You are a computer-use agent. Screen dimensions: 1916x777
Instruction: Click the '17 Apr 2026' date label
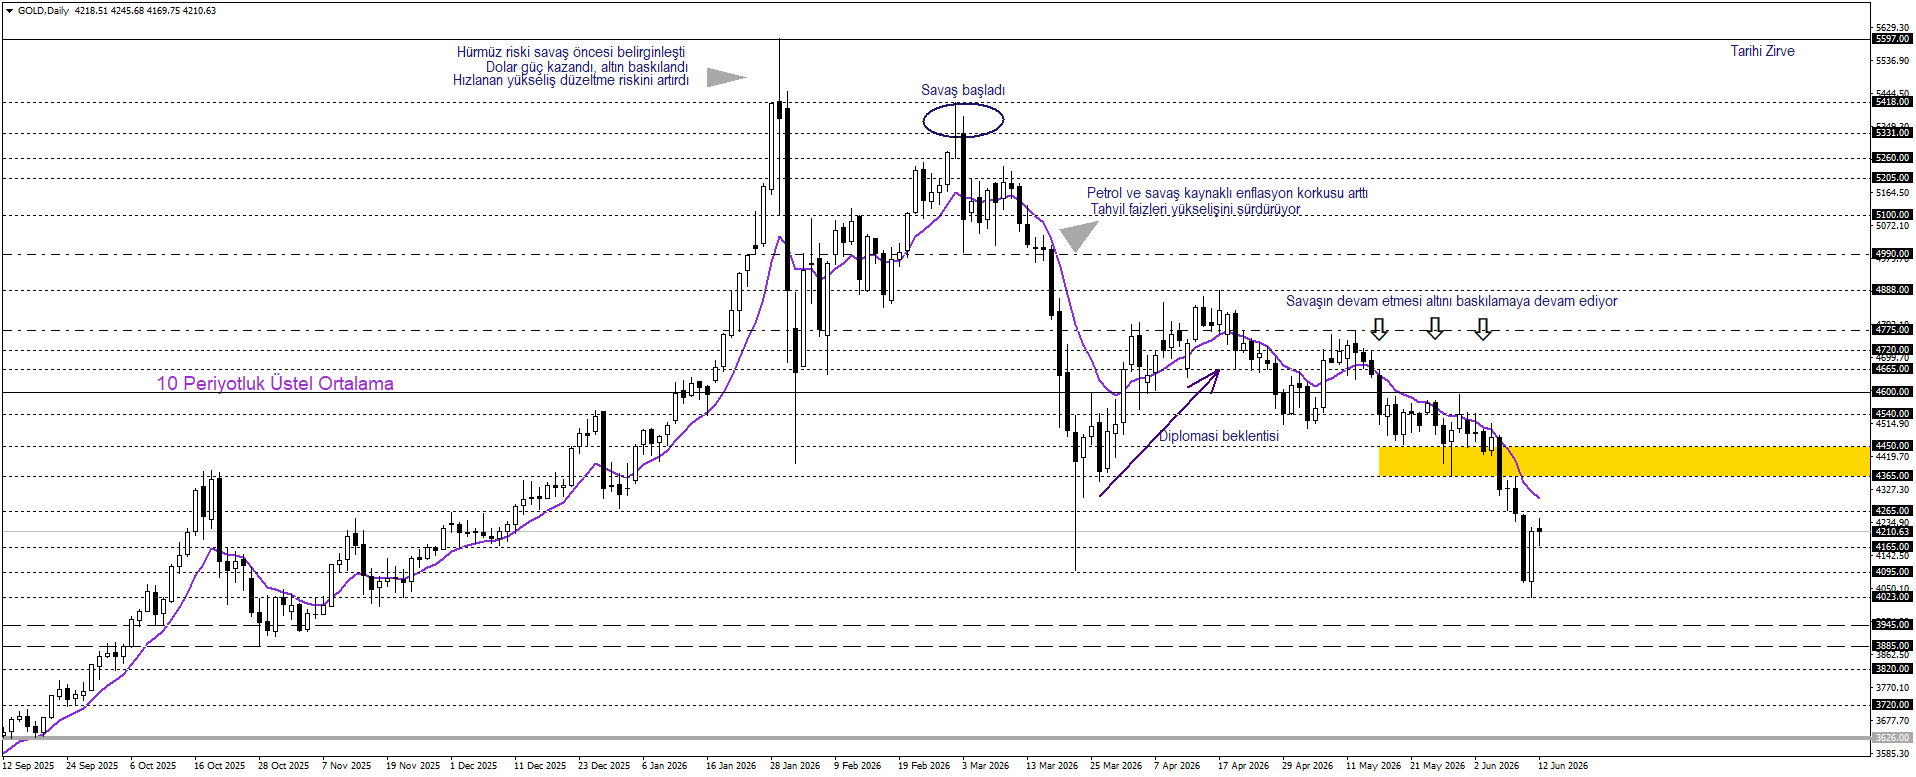click(x=1243, y=766)
